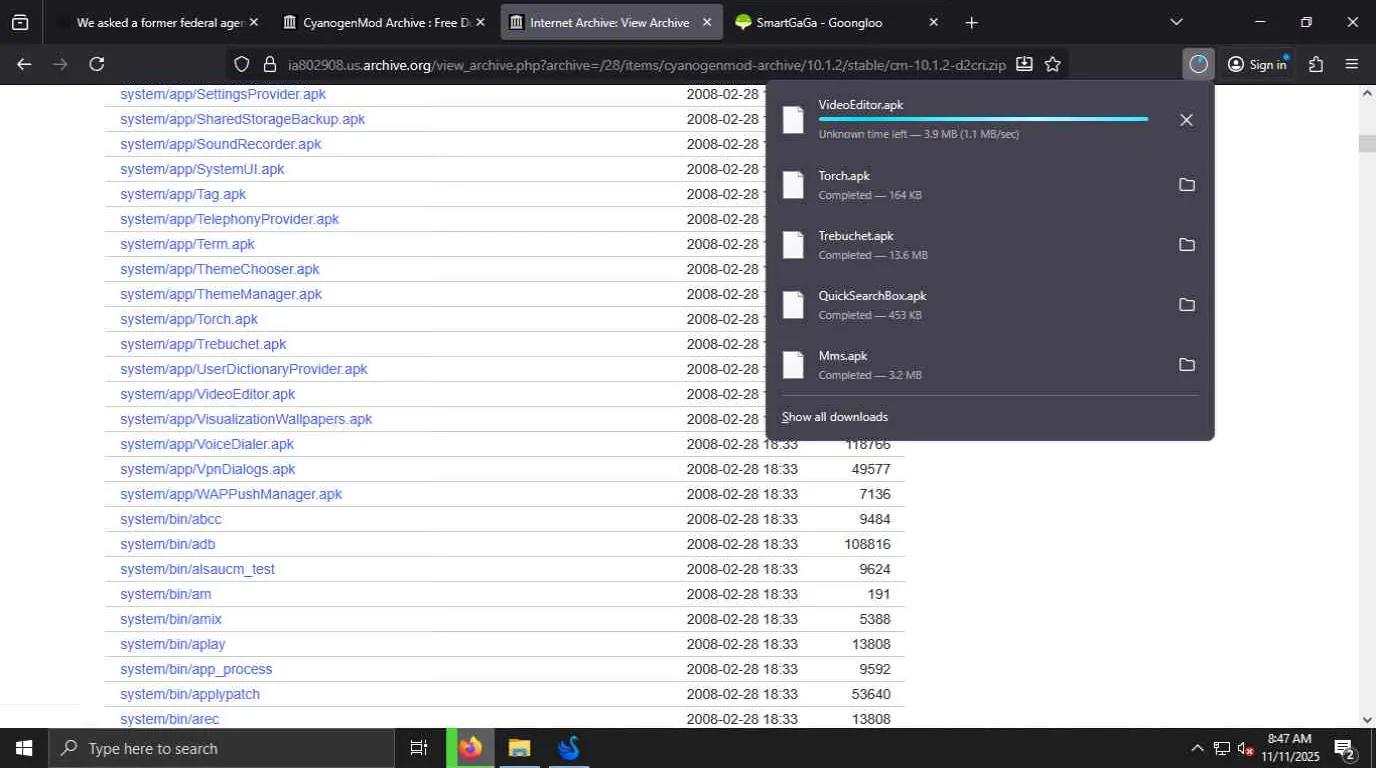The width and height of the screenshot is (1376, 768).
Task: Cancel the VideoEditor.apk download
Action: pyautogui.click(x=1186, y=120)
